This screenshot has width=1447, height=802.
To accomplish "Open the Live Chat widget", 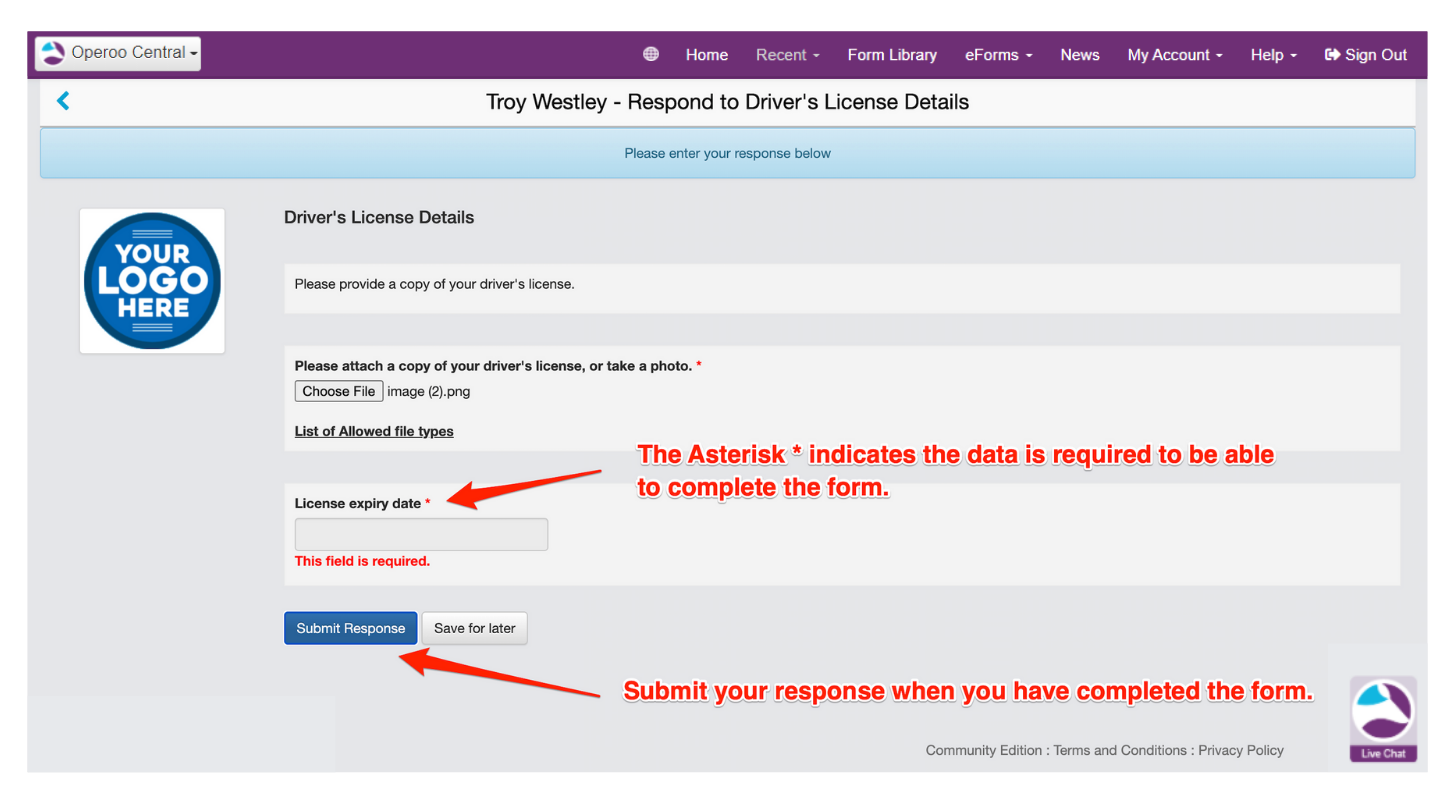I will (1383, 718).
